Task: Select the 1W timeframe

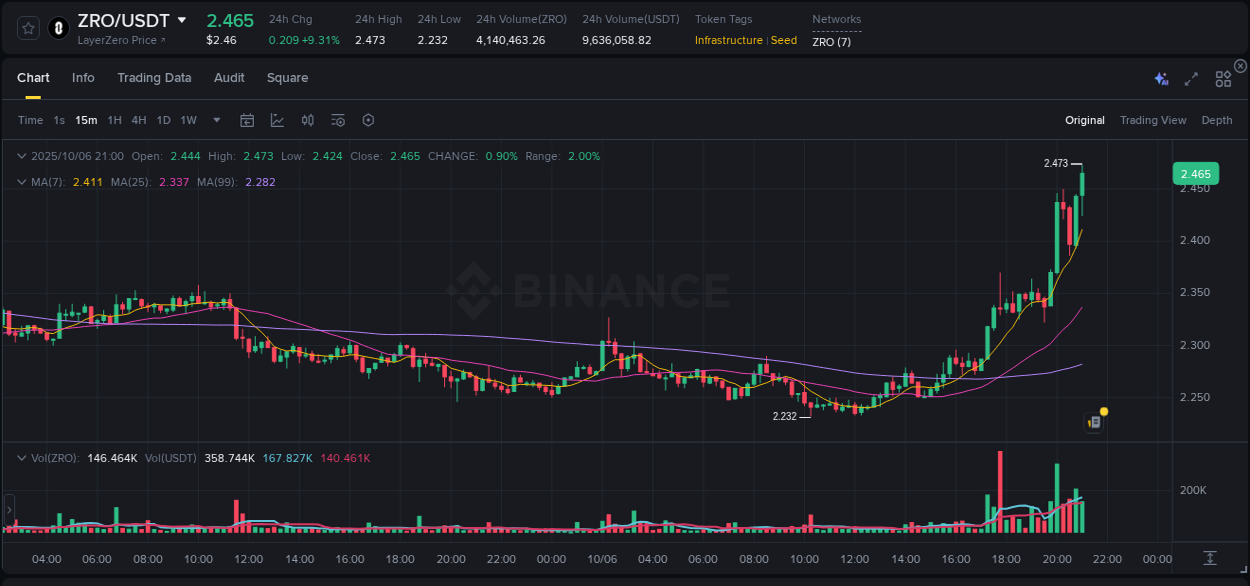Action: (x=188, y=120)
